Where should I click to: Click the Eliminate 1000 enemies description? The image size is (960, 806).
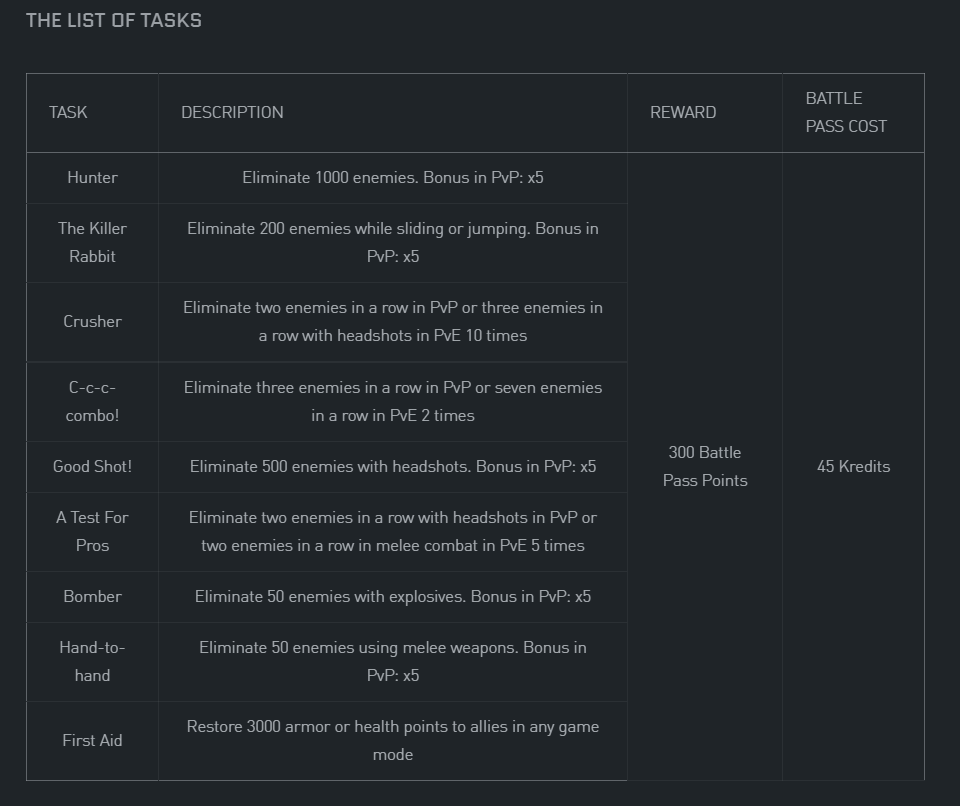pos(393,177)
